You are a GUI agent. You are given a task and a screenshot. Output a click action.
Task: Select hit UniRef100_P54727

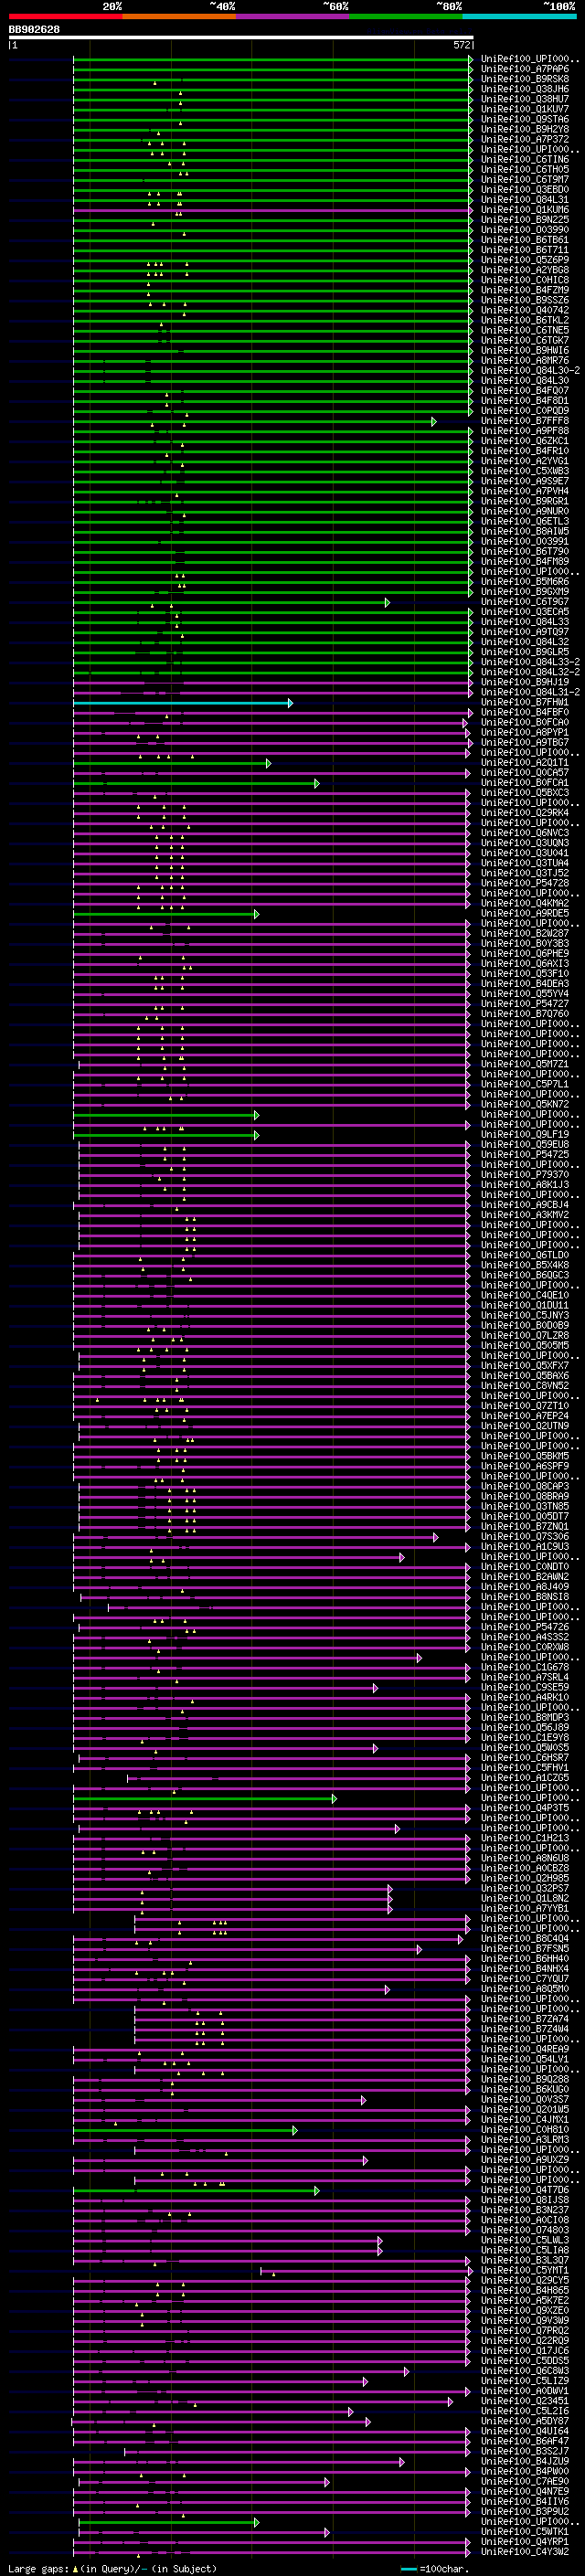tap(524, 1004)
